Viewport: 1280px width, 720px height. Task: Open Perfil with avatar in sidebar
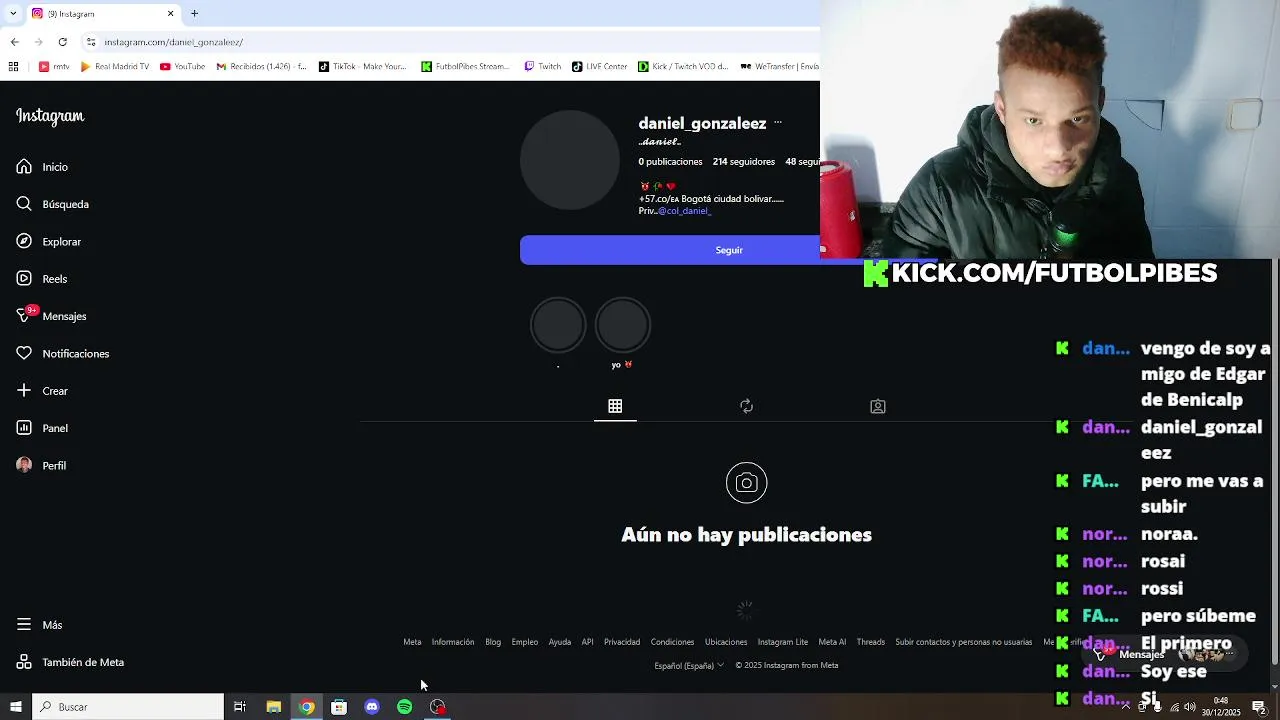pos(41,466)
